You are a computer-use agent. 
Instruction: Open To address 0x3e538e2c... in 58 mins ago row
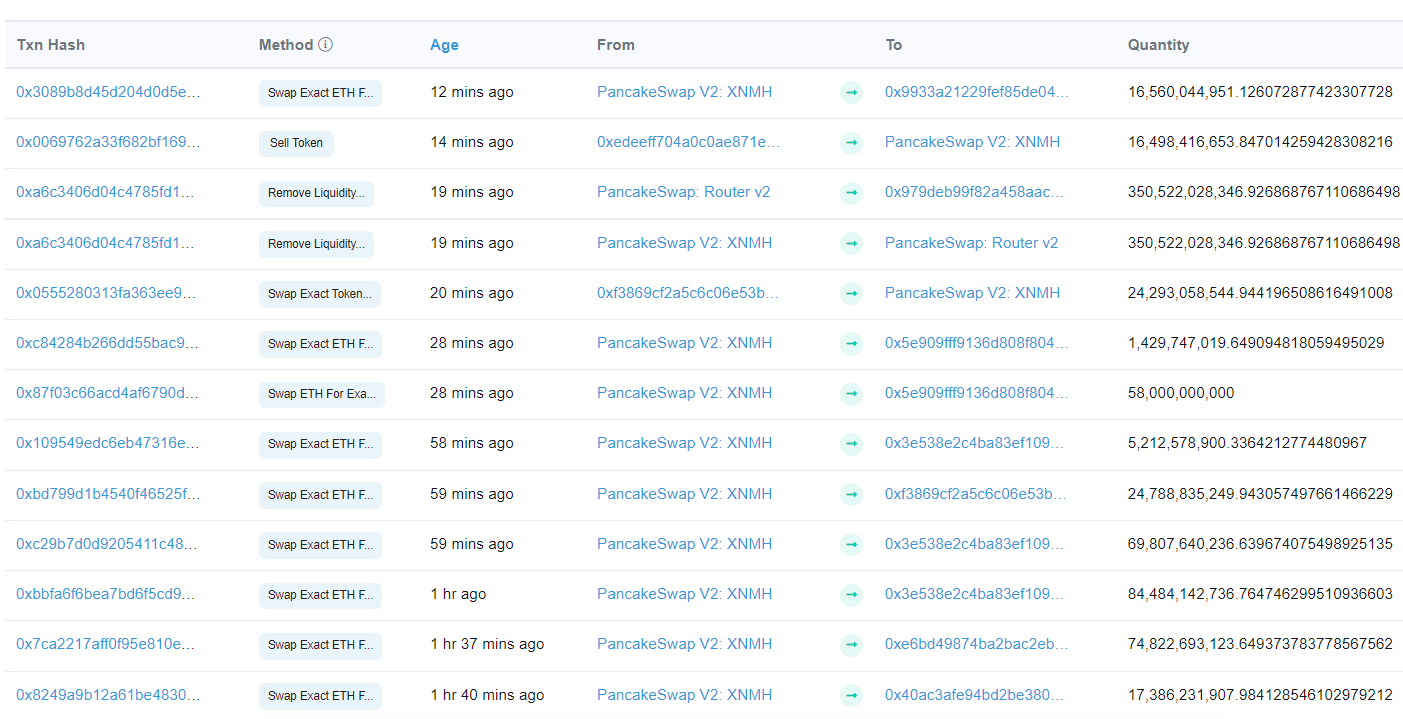pos(975,443)
